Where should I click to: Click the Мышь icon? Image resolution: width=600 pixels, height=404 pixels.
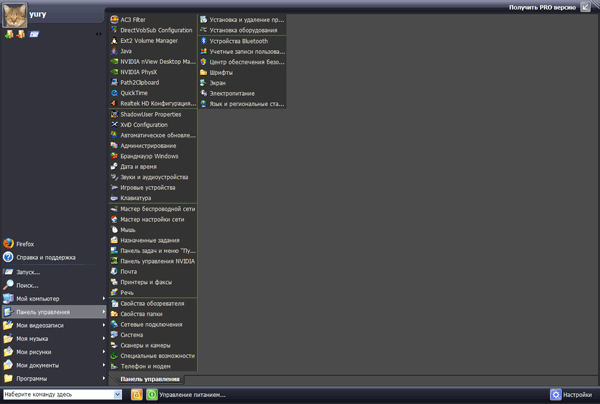(114, 230)
